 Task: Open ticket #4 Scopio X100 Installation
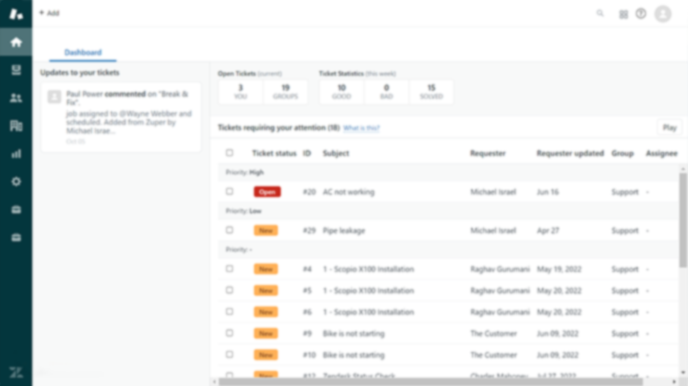tap(368, 269)
